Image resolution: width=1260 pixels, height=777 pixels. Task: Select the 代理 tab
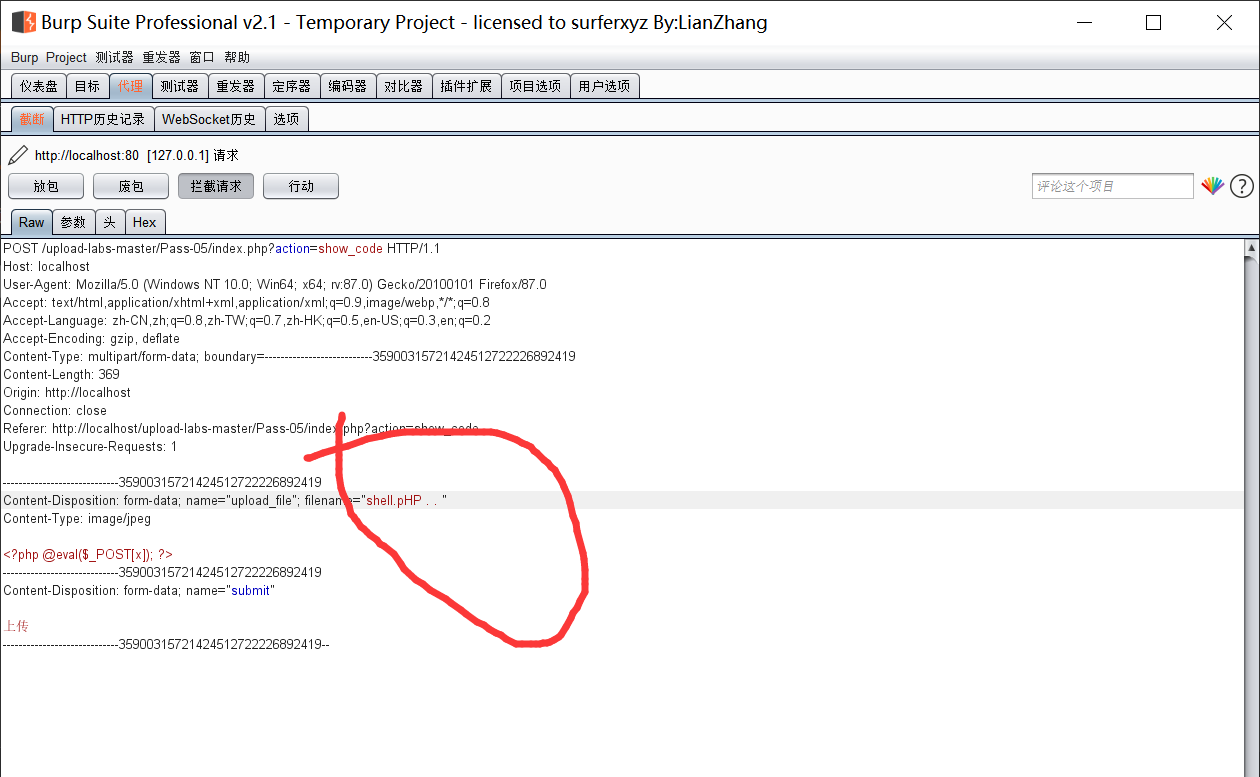[x=130, y=86]
